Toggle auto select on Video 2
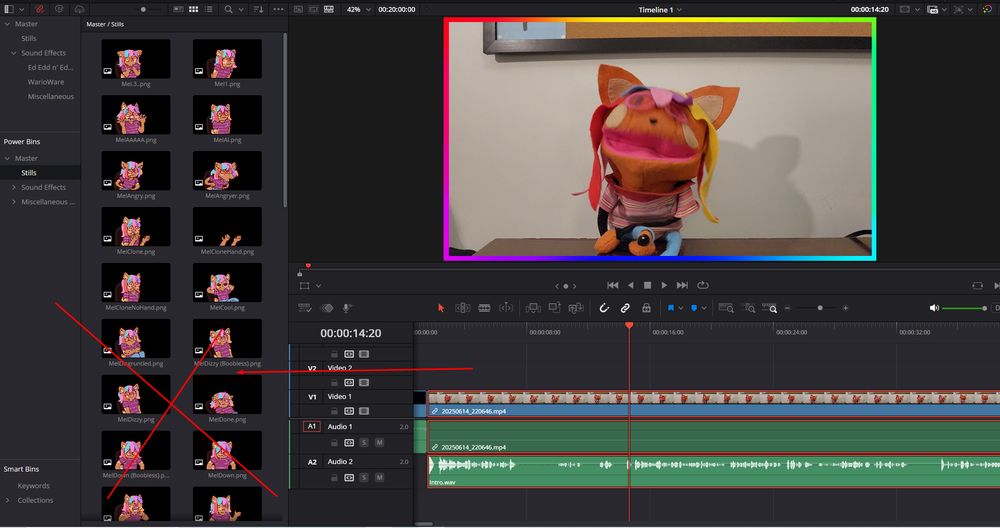The width and height of the screenshot is (1000, 528). [349, 383]
